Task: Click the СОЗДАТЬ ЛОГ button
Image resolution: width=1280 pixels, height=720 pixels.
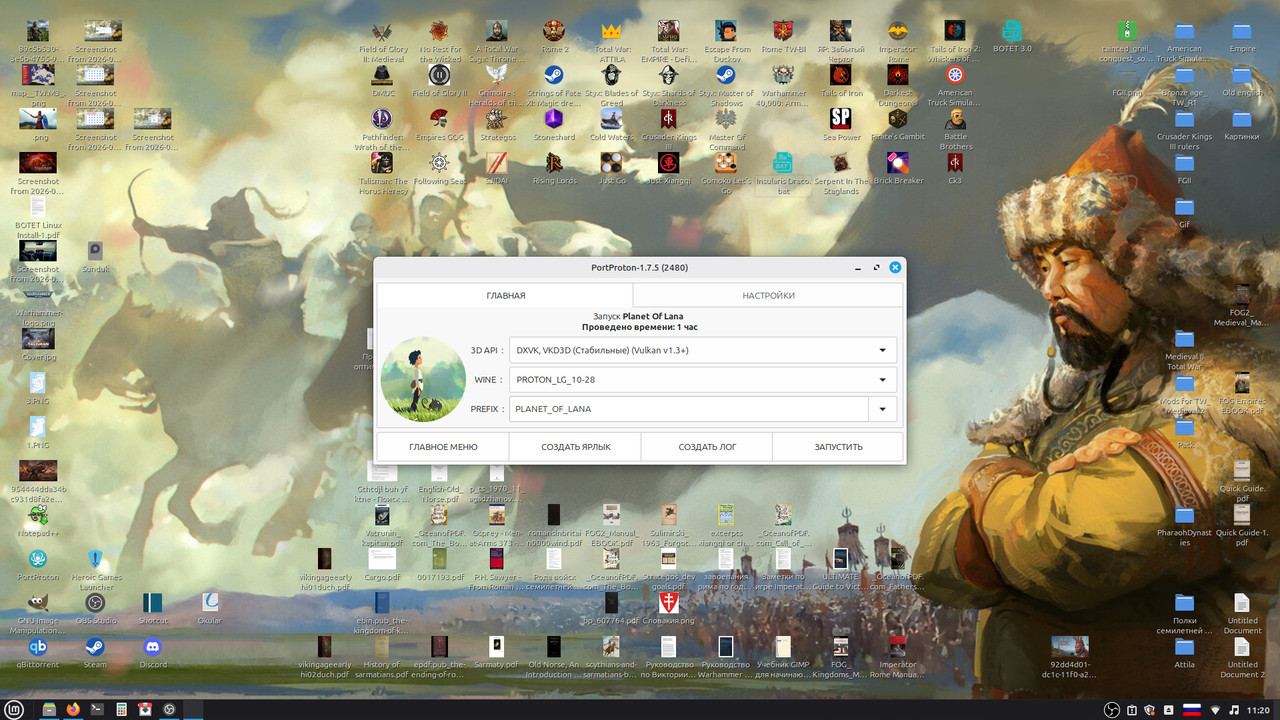Action: pos(706,447)
